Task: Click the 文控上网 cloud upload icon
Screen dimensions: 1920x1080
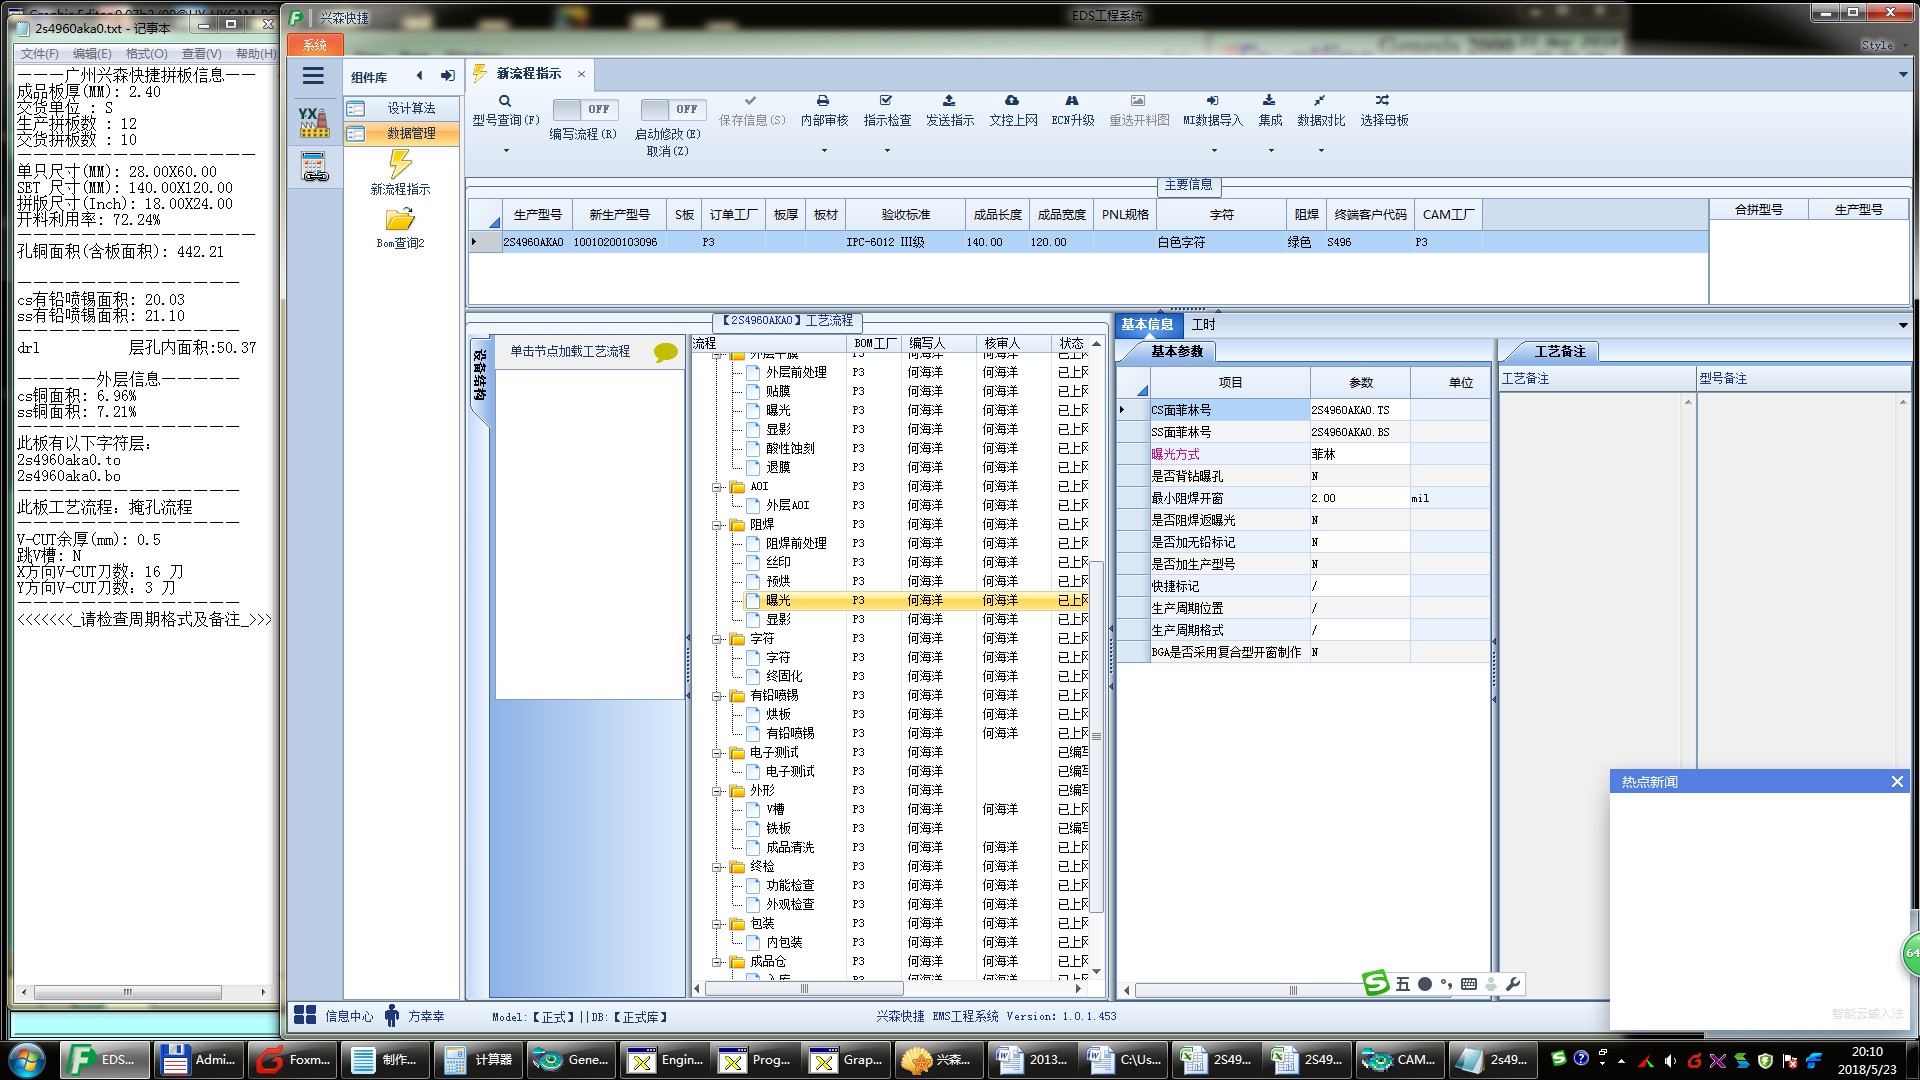Action: [1012, 101]
